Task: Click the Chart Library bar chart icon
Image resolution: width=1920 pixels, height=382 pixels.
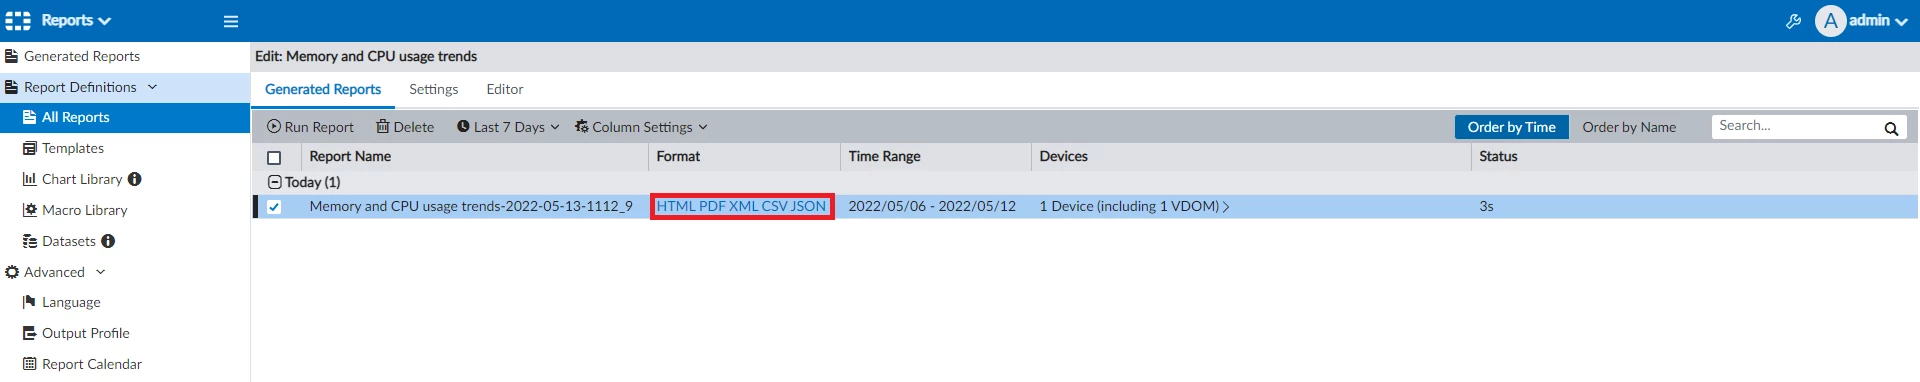Action: [30, 179]
